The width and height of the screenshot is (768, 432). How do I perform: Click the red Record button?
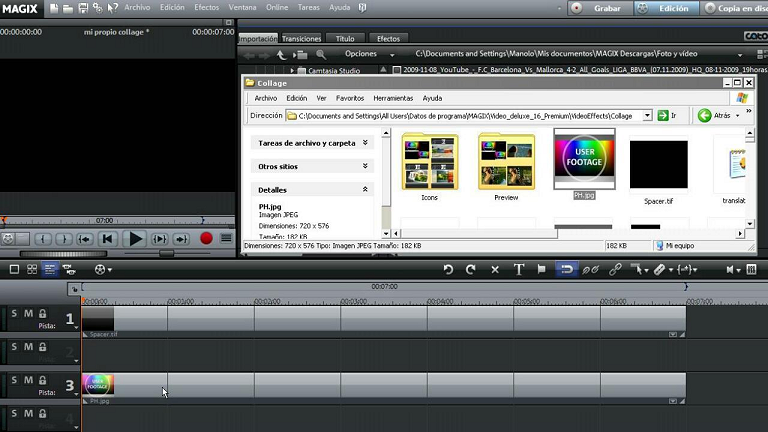point(206,239)
